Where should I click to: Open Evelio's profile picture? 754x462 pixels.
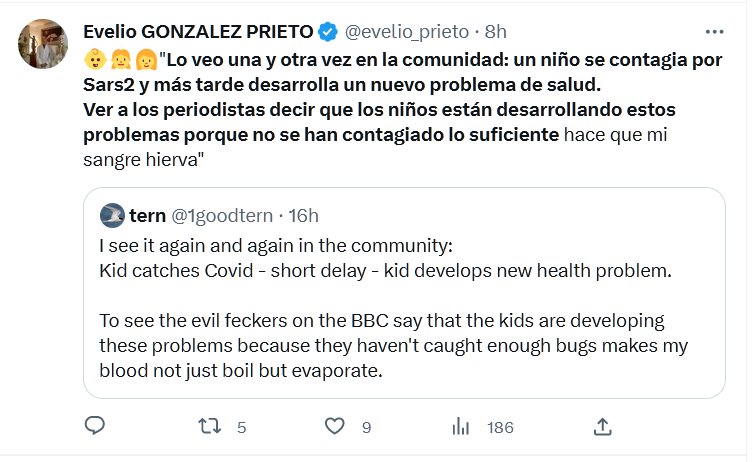(42, 43)
